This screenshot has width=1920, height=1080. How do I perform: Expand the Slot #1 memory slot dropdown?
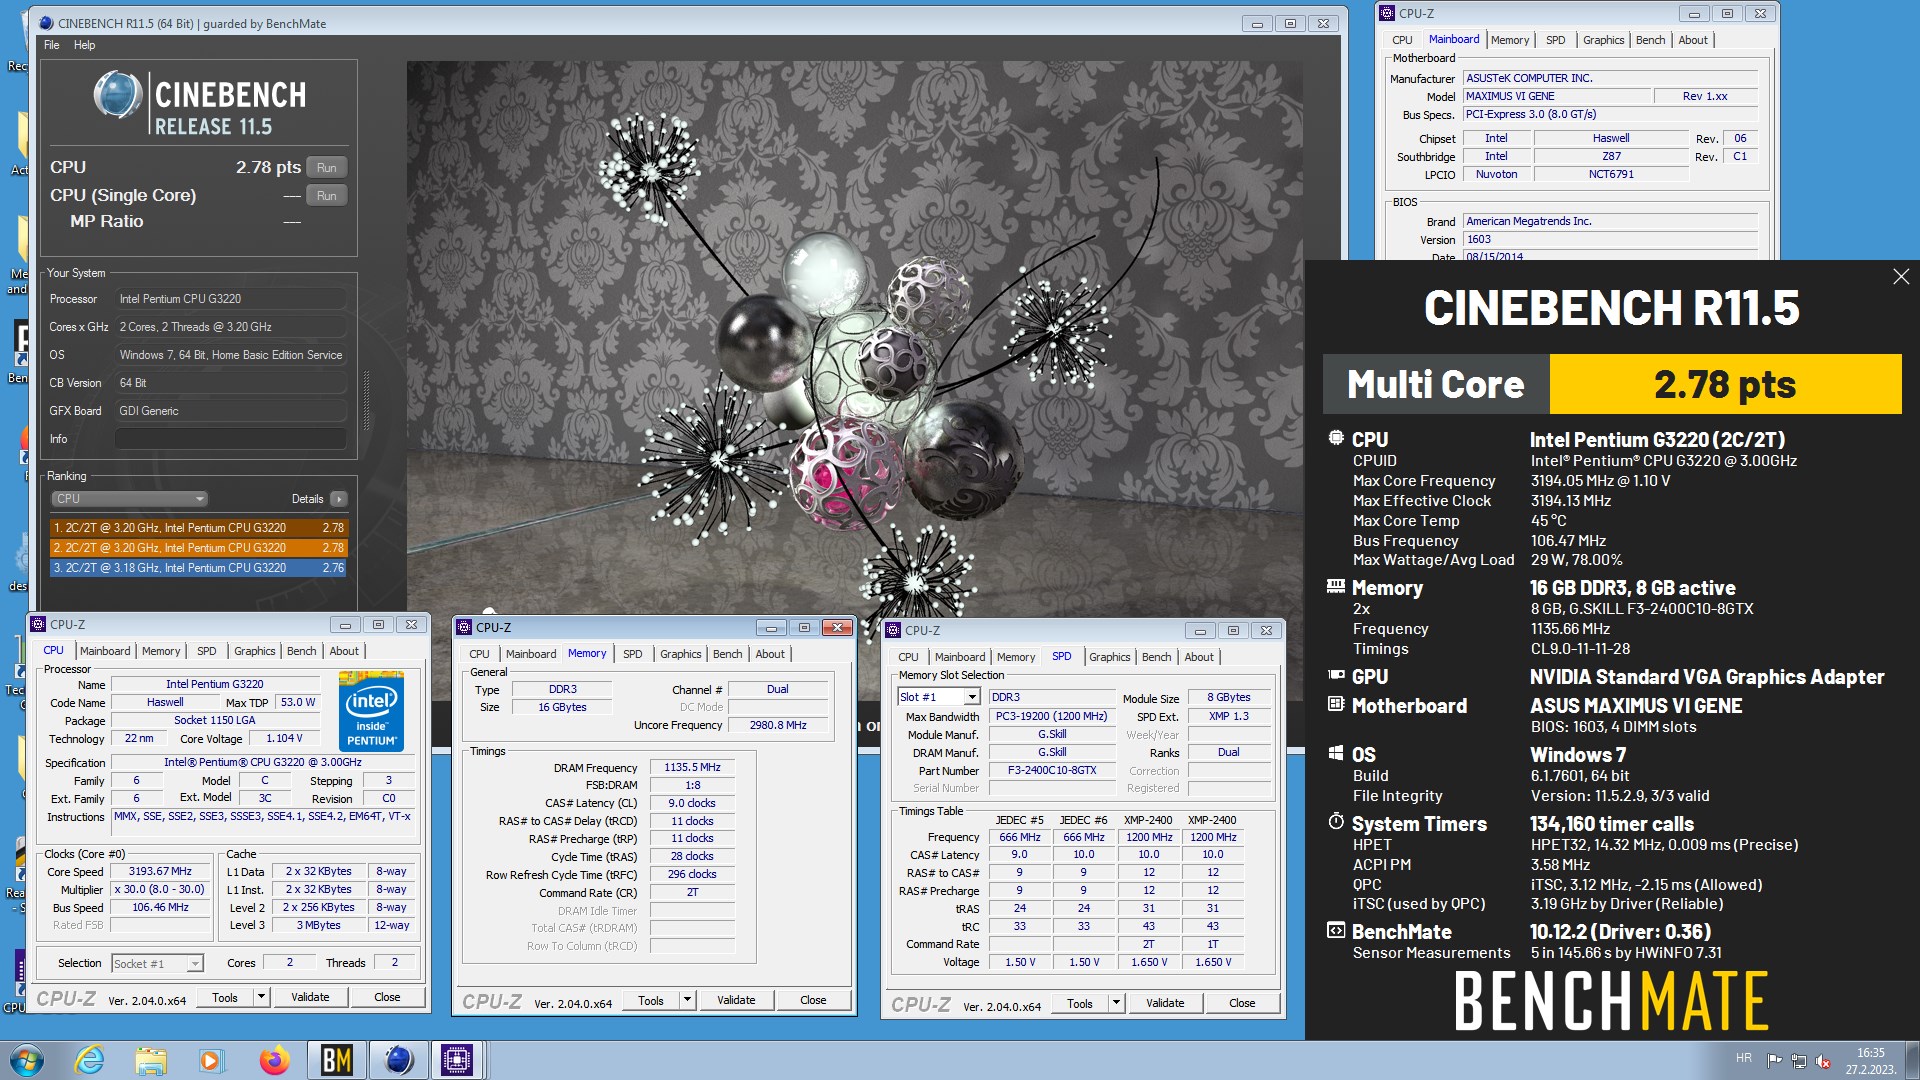click(x=971, y=697)
